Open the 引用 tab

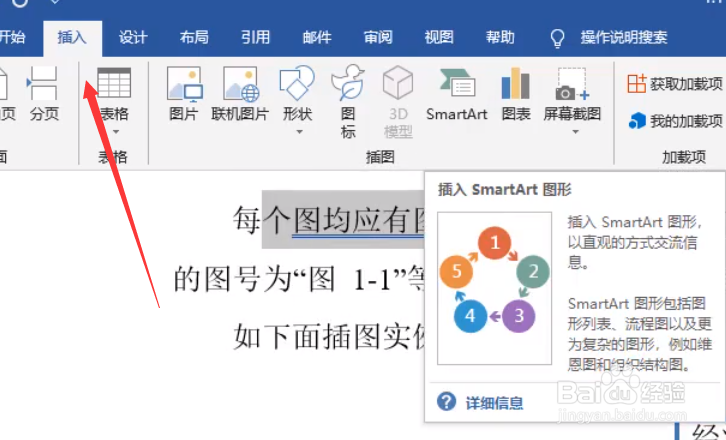coord(256,37)
